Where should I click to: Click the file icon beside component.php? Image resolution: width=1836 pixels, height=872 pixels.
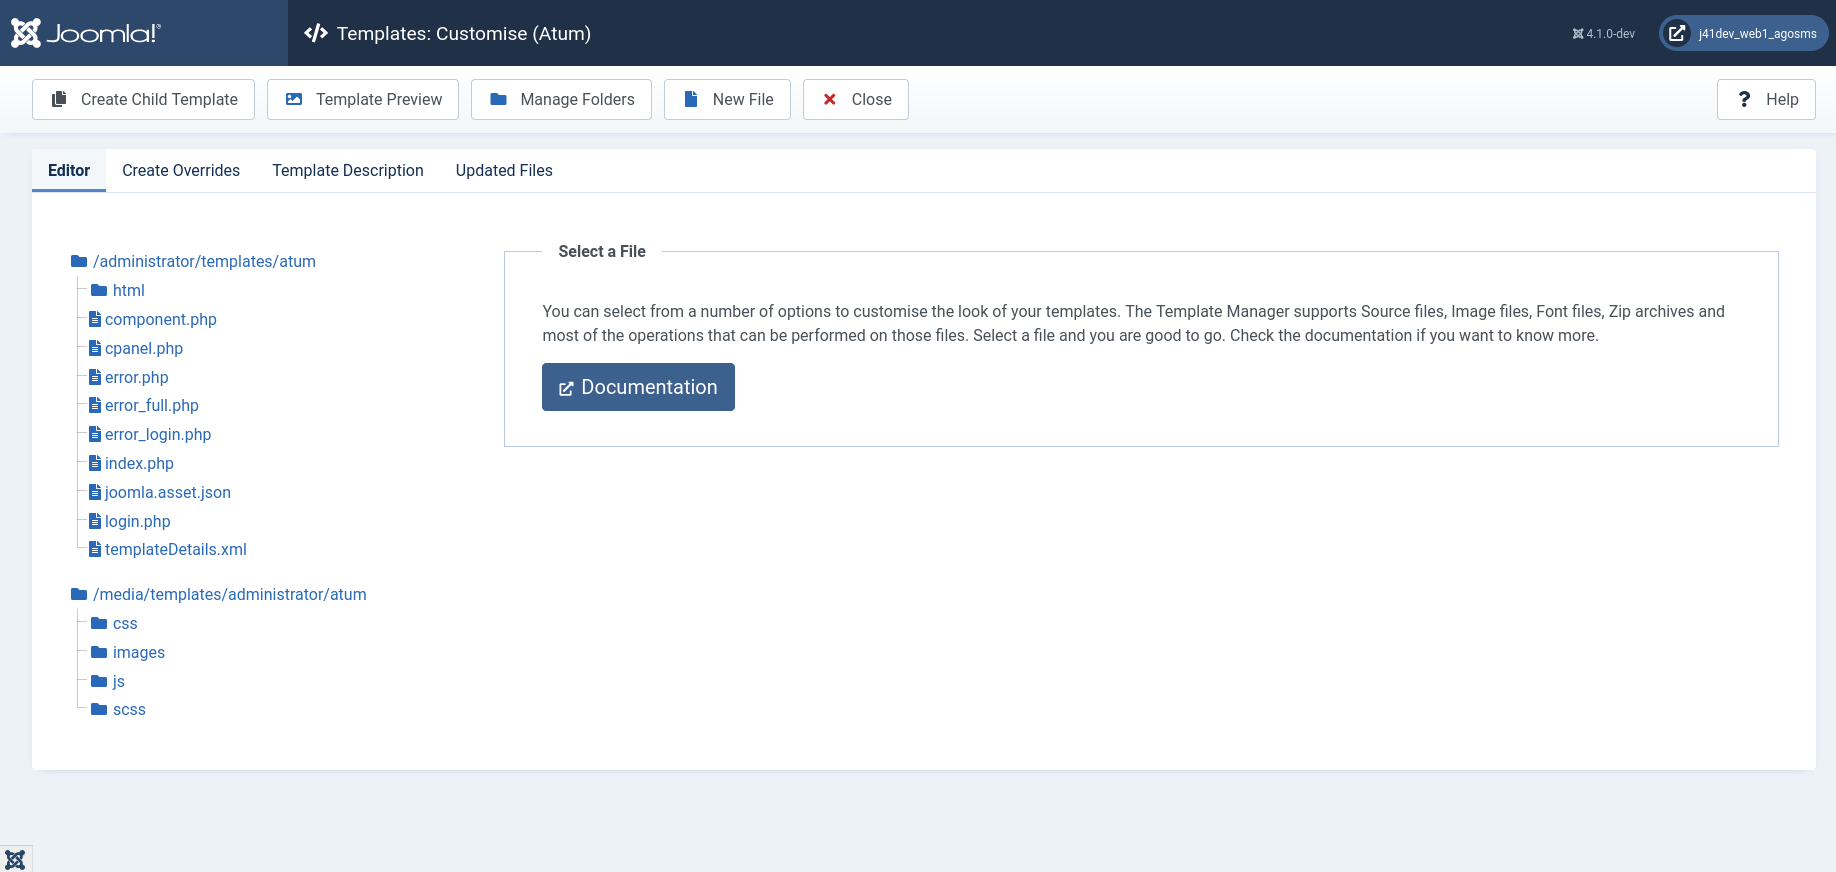coord(95,319)
